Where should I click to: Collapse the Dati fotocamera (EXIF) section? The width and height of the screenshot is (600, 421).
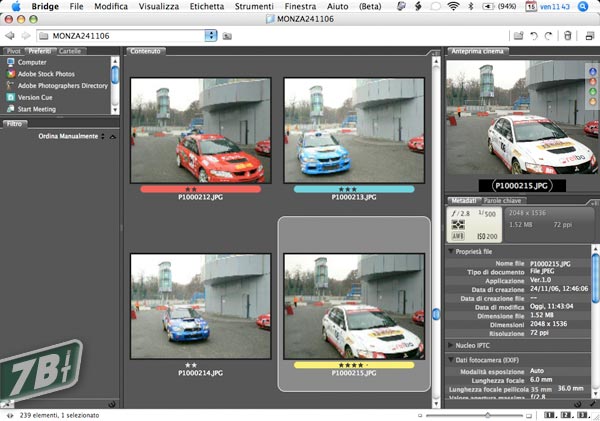(451, 358)
